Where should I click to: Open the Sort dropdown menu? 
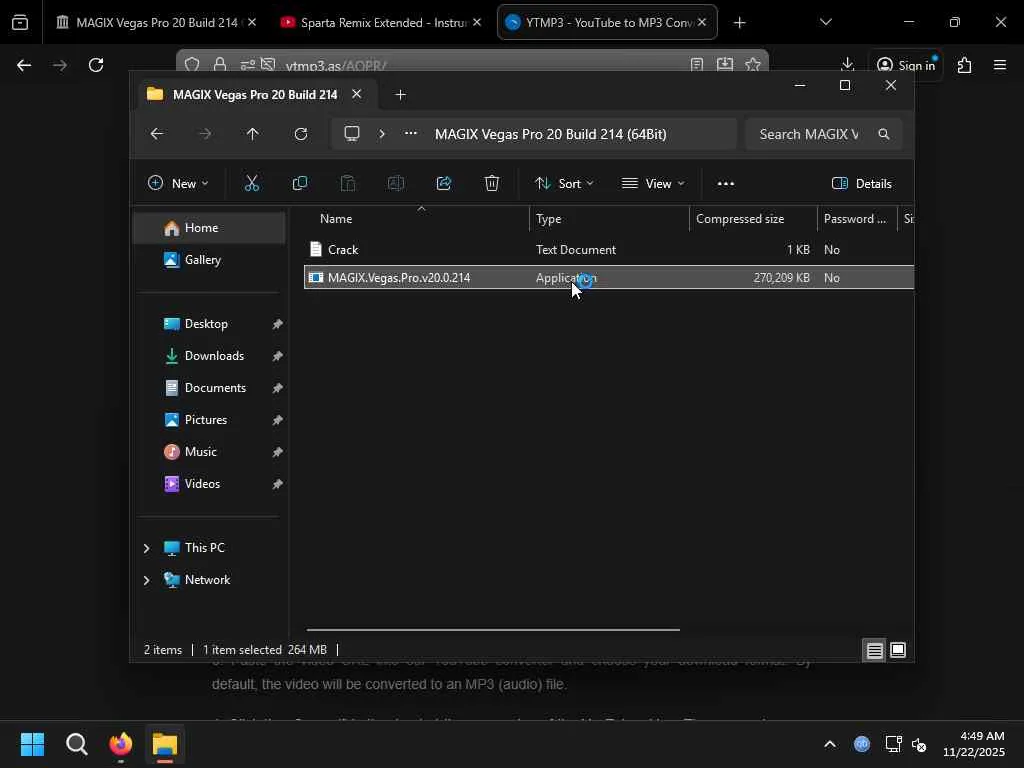click(x=564, y=184)
